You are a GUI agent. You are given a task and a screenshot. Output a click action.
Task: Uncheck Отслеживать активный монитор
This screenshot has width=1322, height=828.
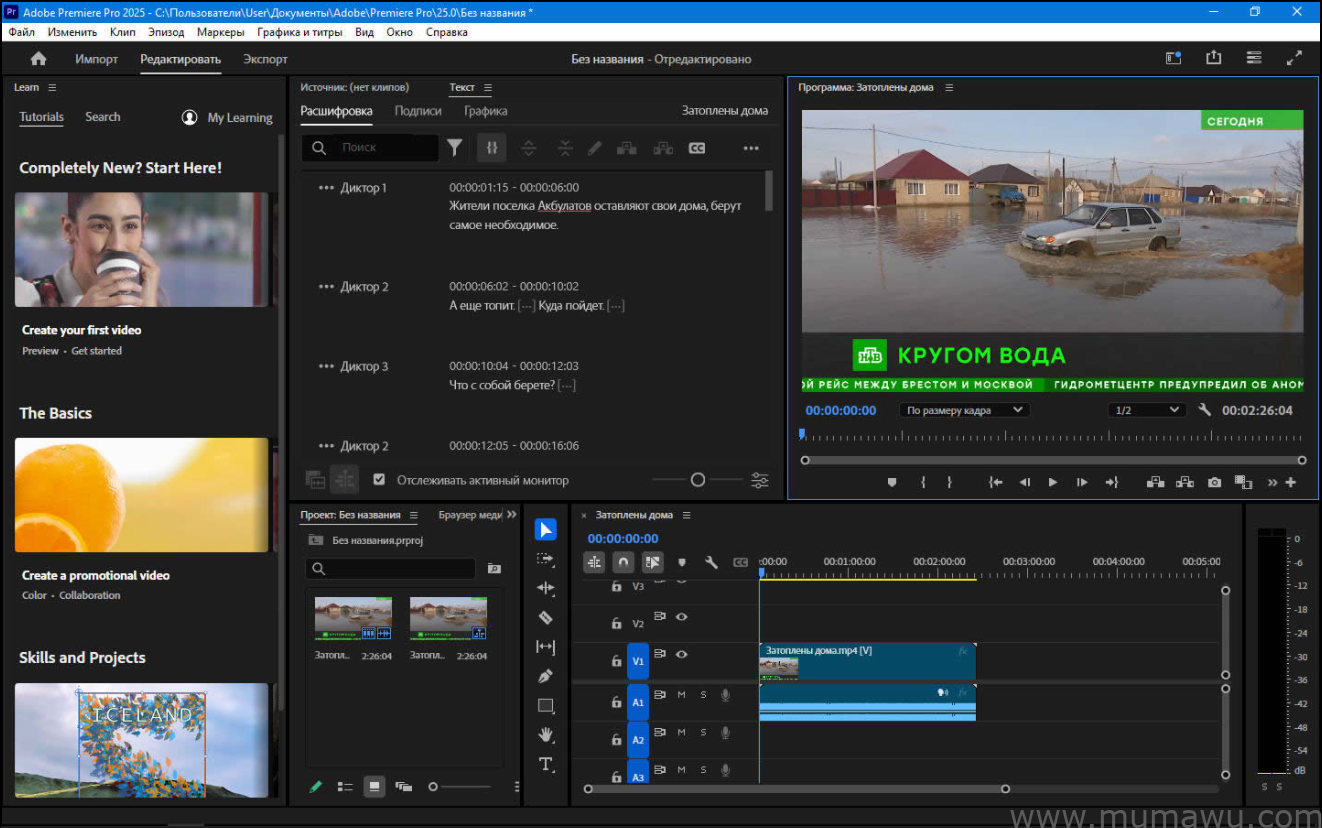379,479
